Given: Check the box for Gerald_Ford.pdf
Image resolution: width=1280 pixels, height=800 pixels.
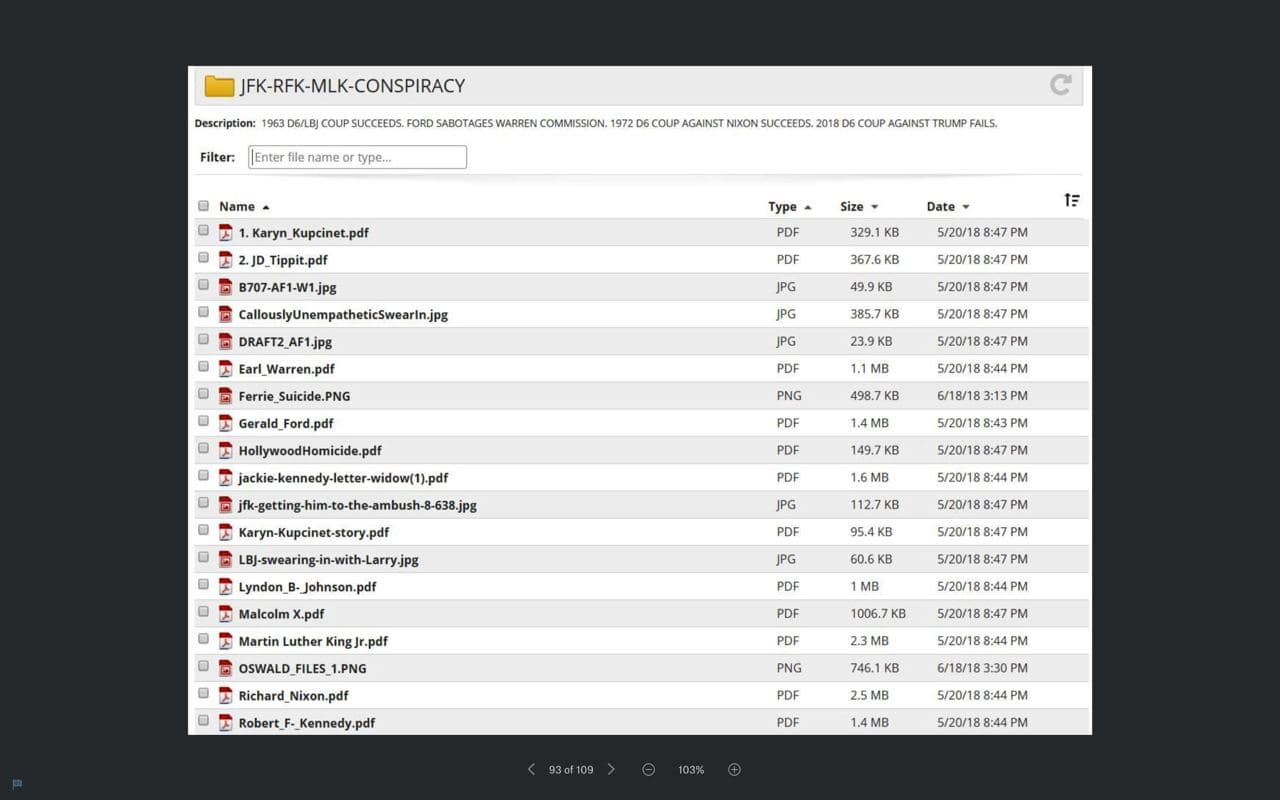Looking at the screenshot, I should 204,421.
